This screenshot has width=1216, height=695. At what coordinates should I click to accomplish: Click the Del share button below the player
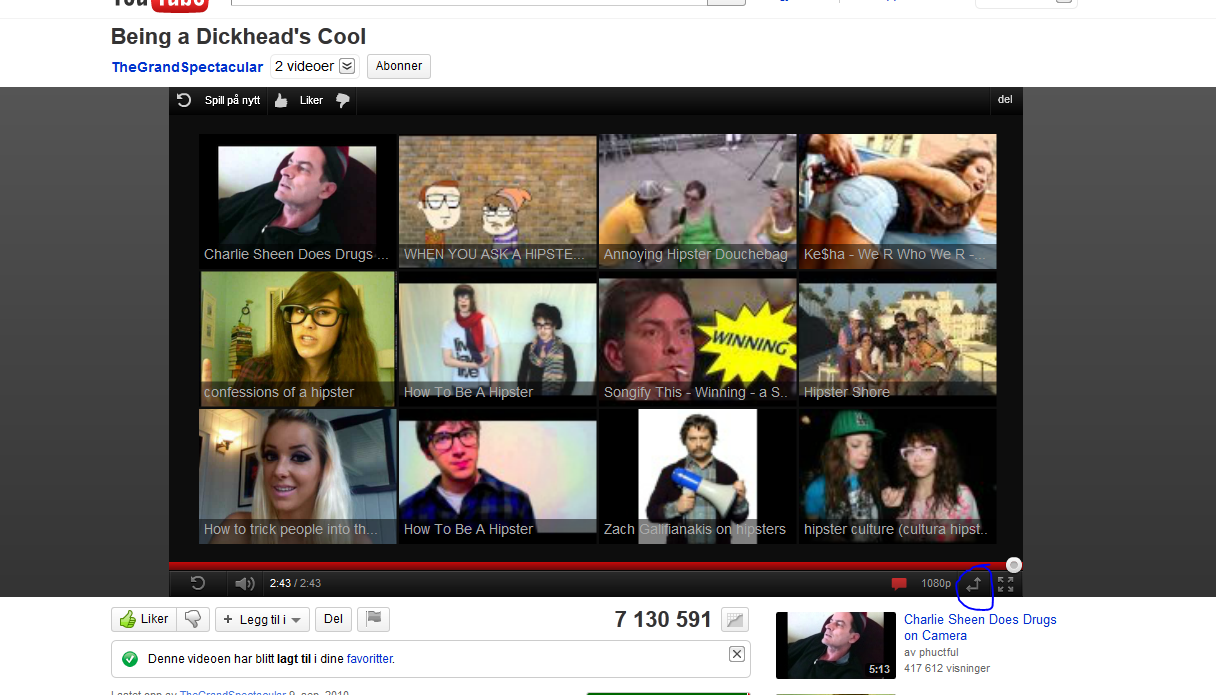tap(333, 619)
